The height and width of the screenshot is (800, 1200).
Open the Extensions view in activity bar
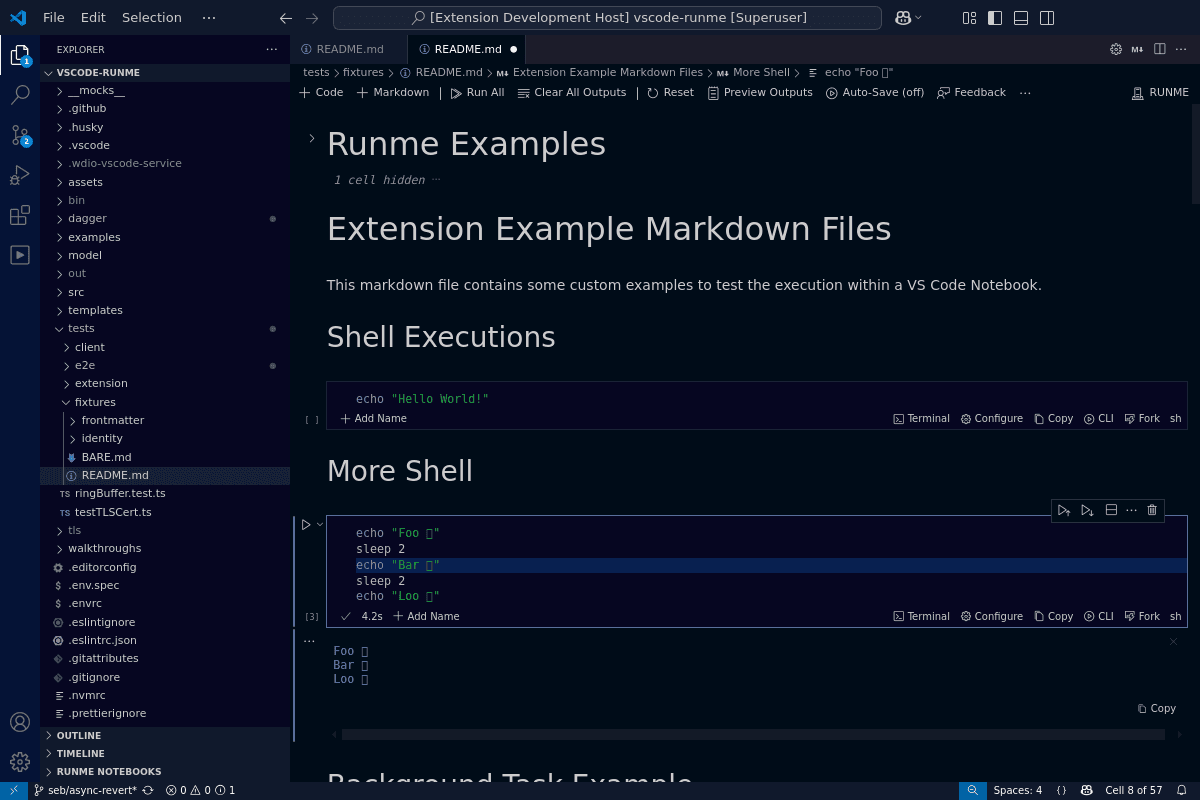(x=20, y=215)
